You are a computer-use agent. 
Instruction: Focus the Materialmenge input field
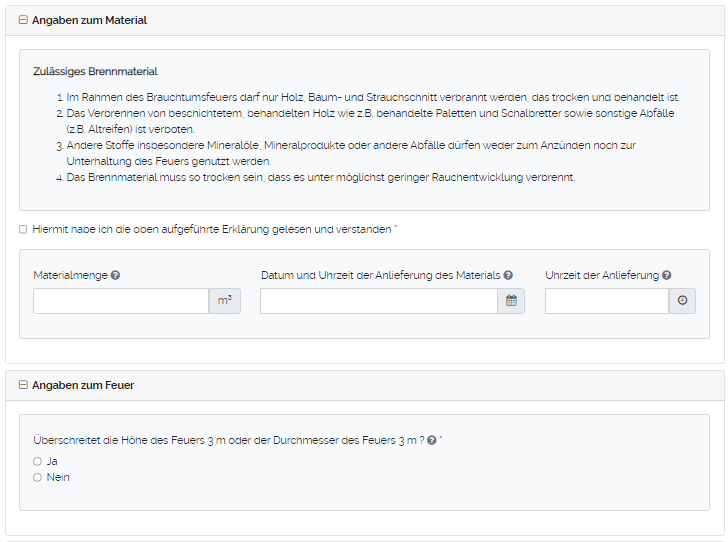pos(120,301)
